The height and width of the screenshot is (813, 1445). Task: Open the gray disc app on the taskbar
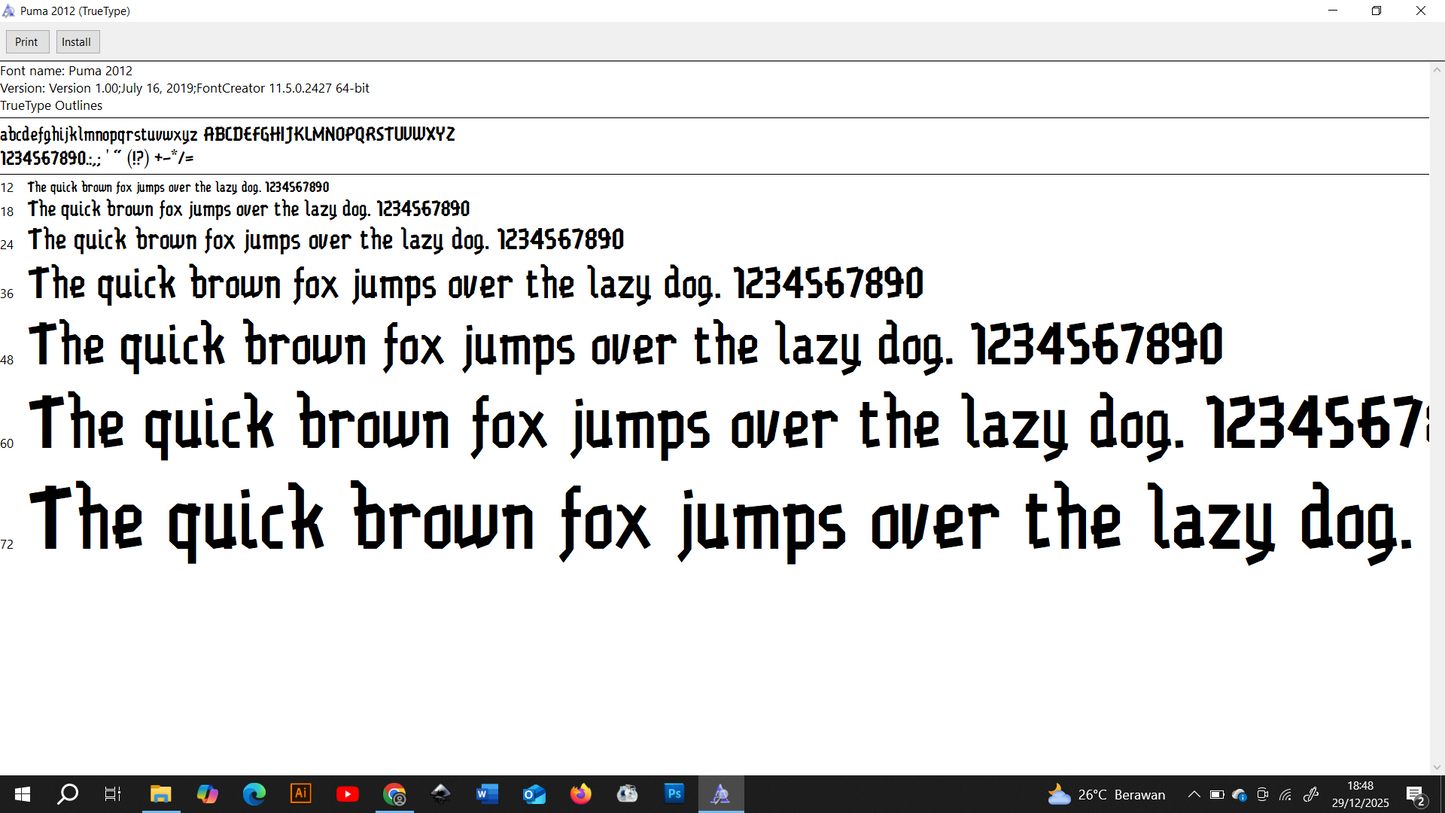click(627, 795)
